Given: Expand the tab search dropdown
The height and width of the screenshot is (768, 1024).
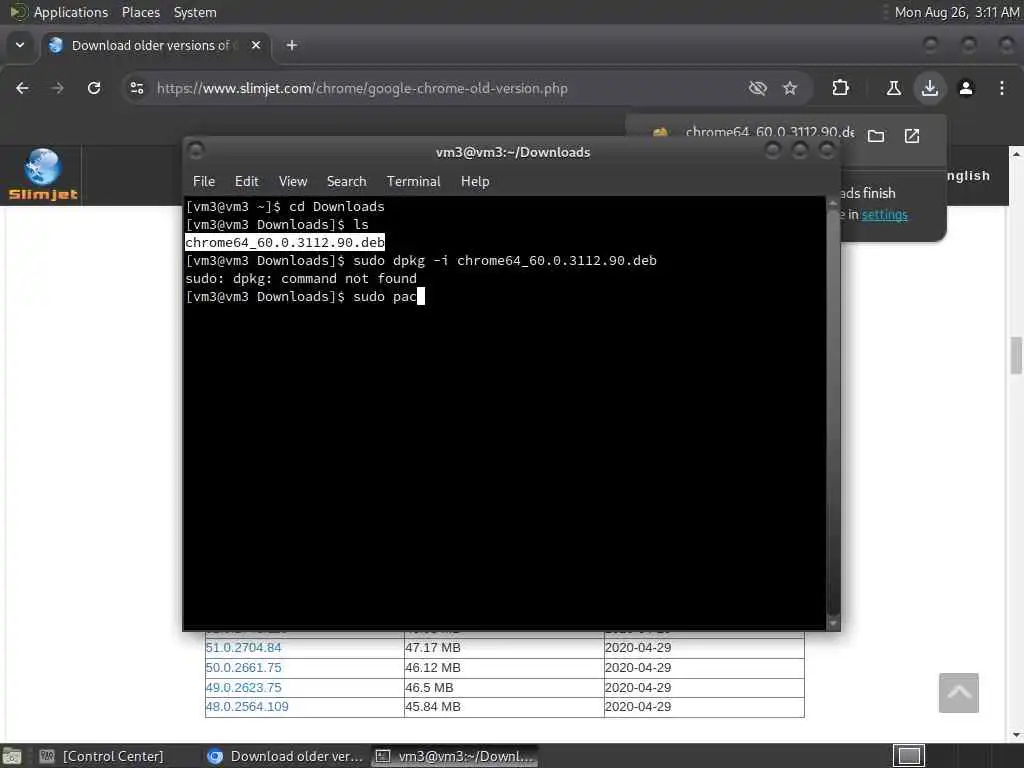Looking at the screenshot, I should point(20,45).
